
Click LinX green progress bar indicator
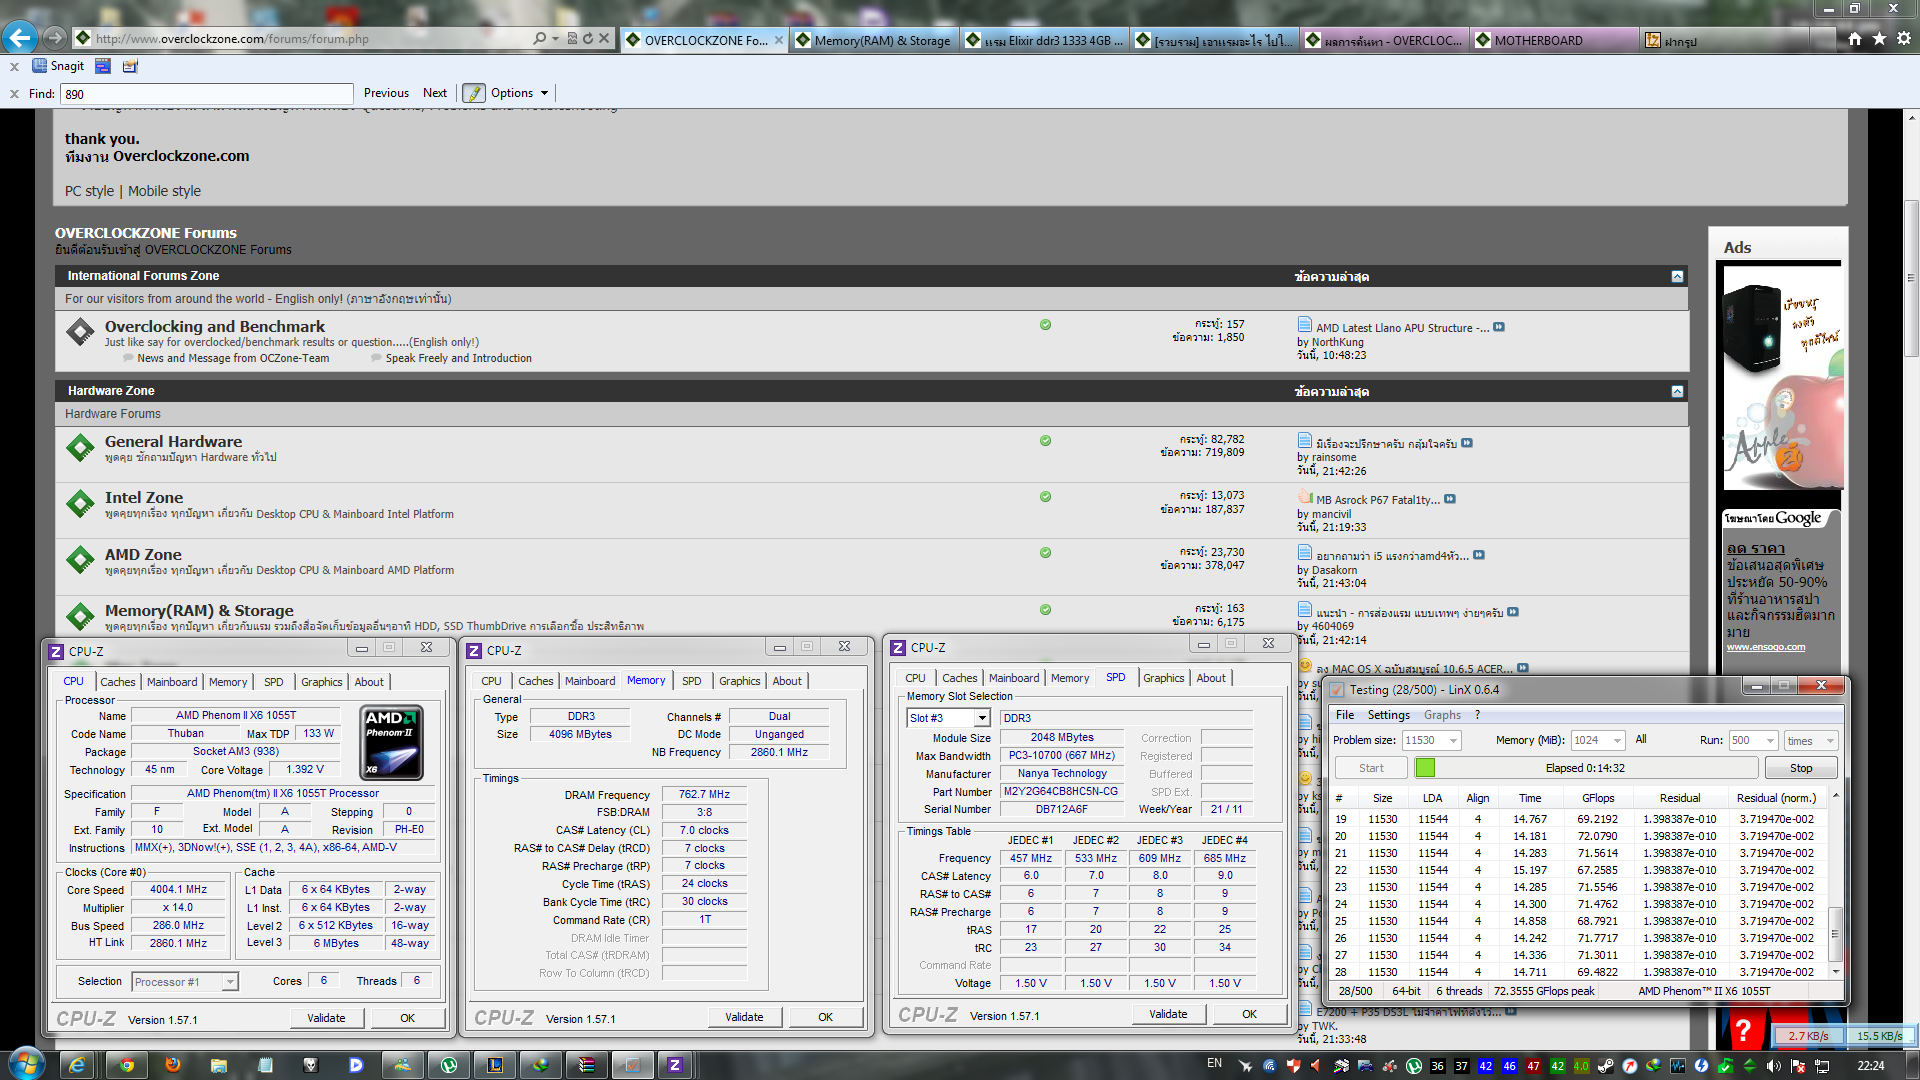pos(1425,768)
